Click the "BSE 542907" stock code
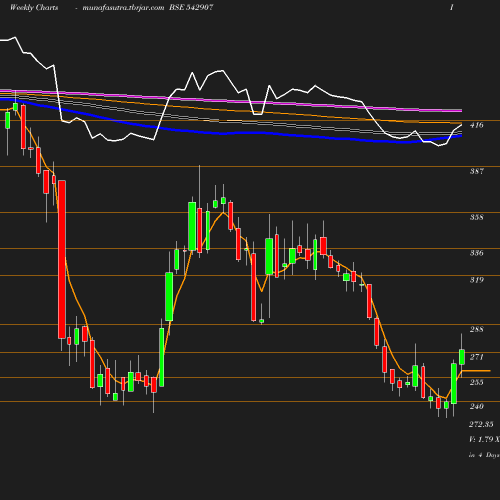This screenshot has width=500, height=500. point(191,7)
